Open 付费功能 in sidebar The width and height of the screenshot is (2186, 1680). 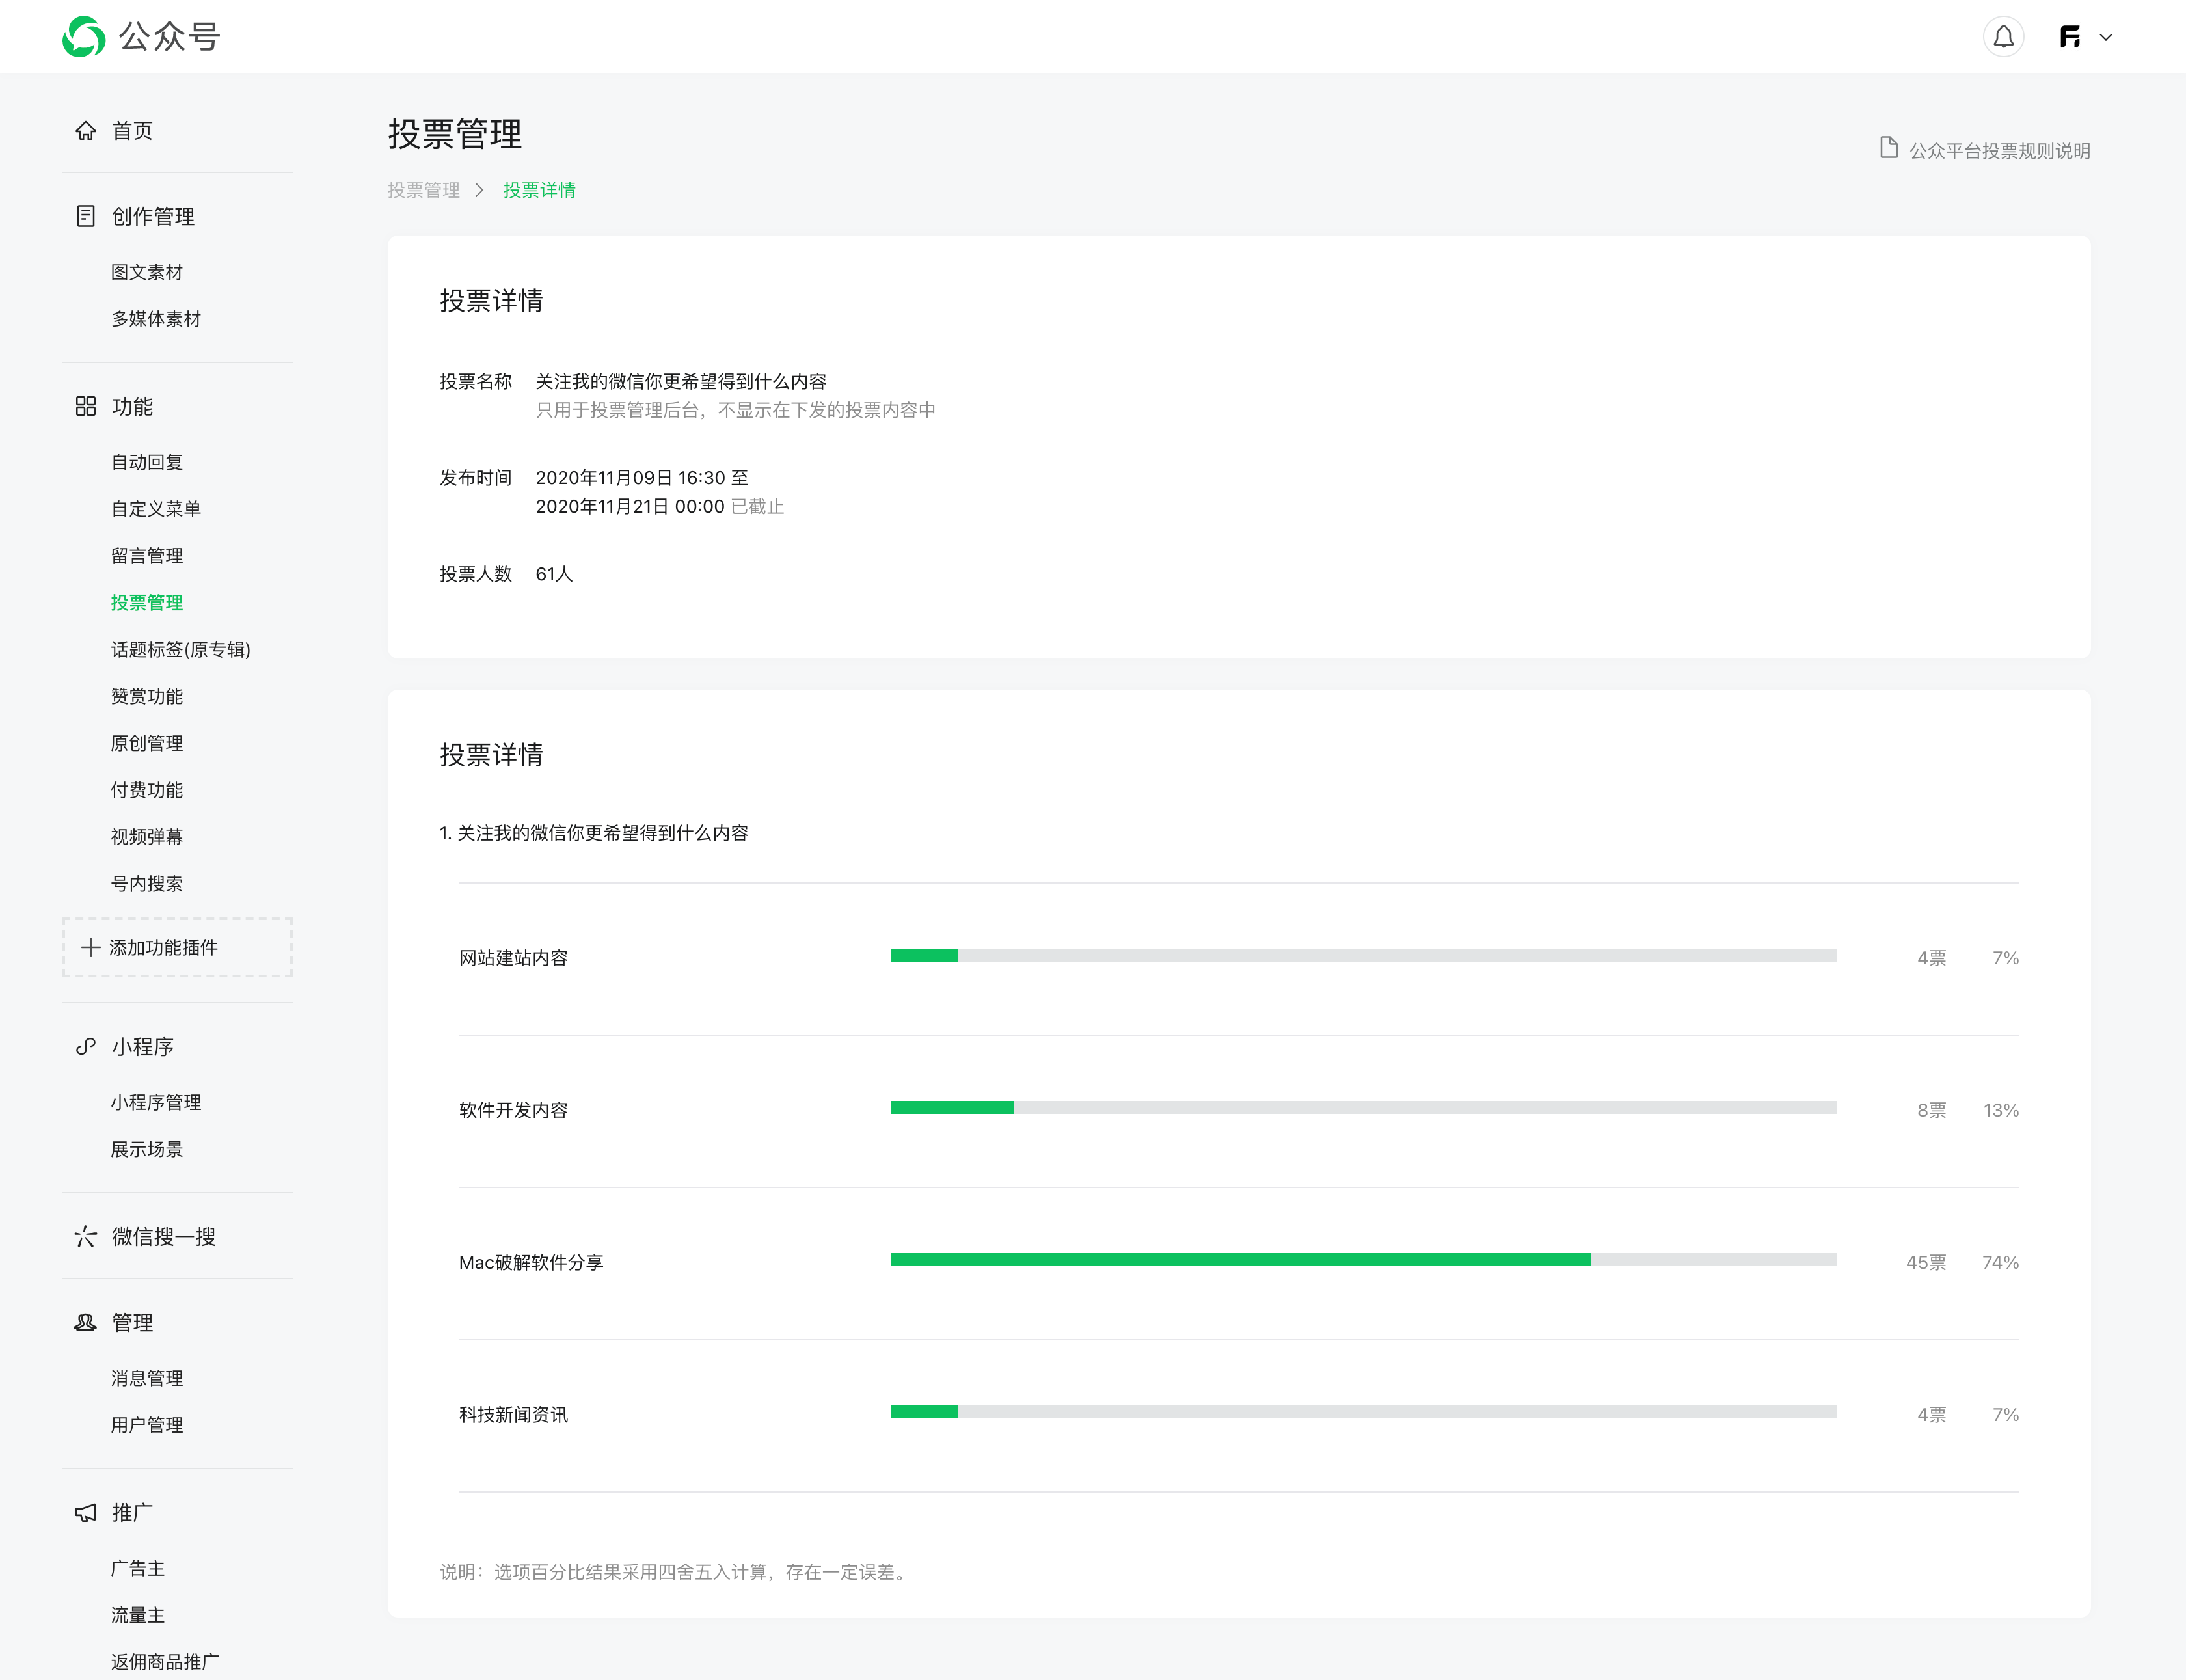pyautogui.click(x=147, y=790)
